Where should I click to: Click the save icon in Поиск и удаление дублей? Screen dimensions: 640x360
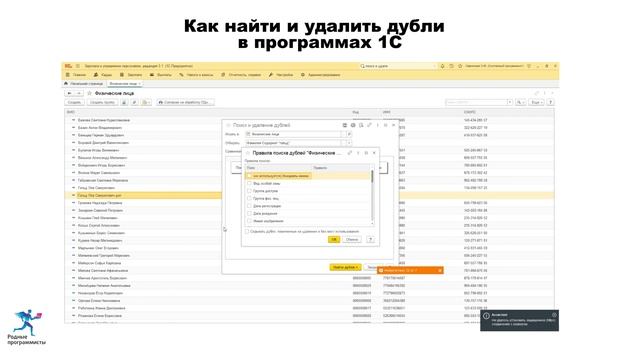345,125
